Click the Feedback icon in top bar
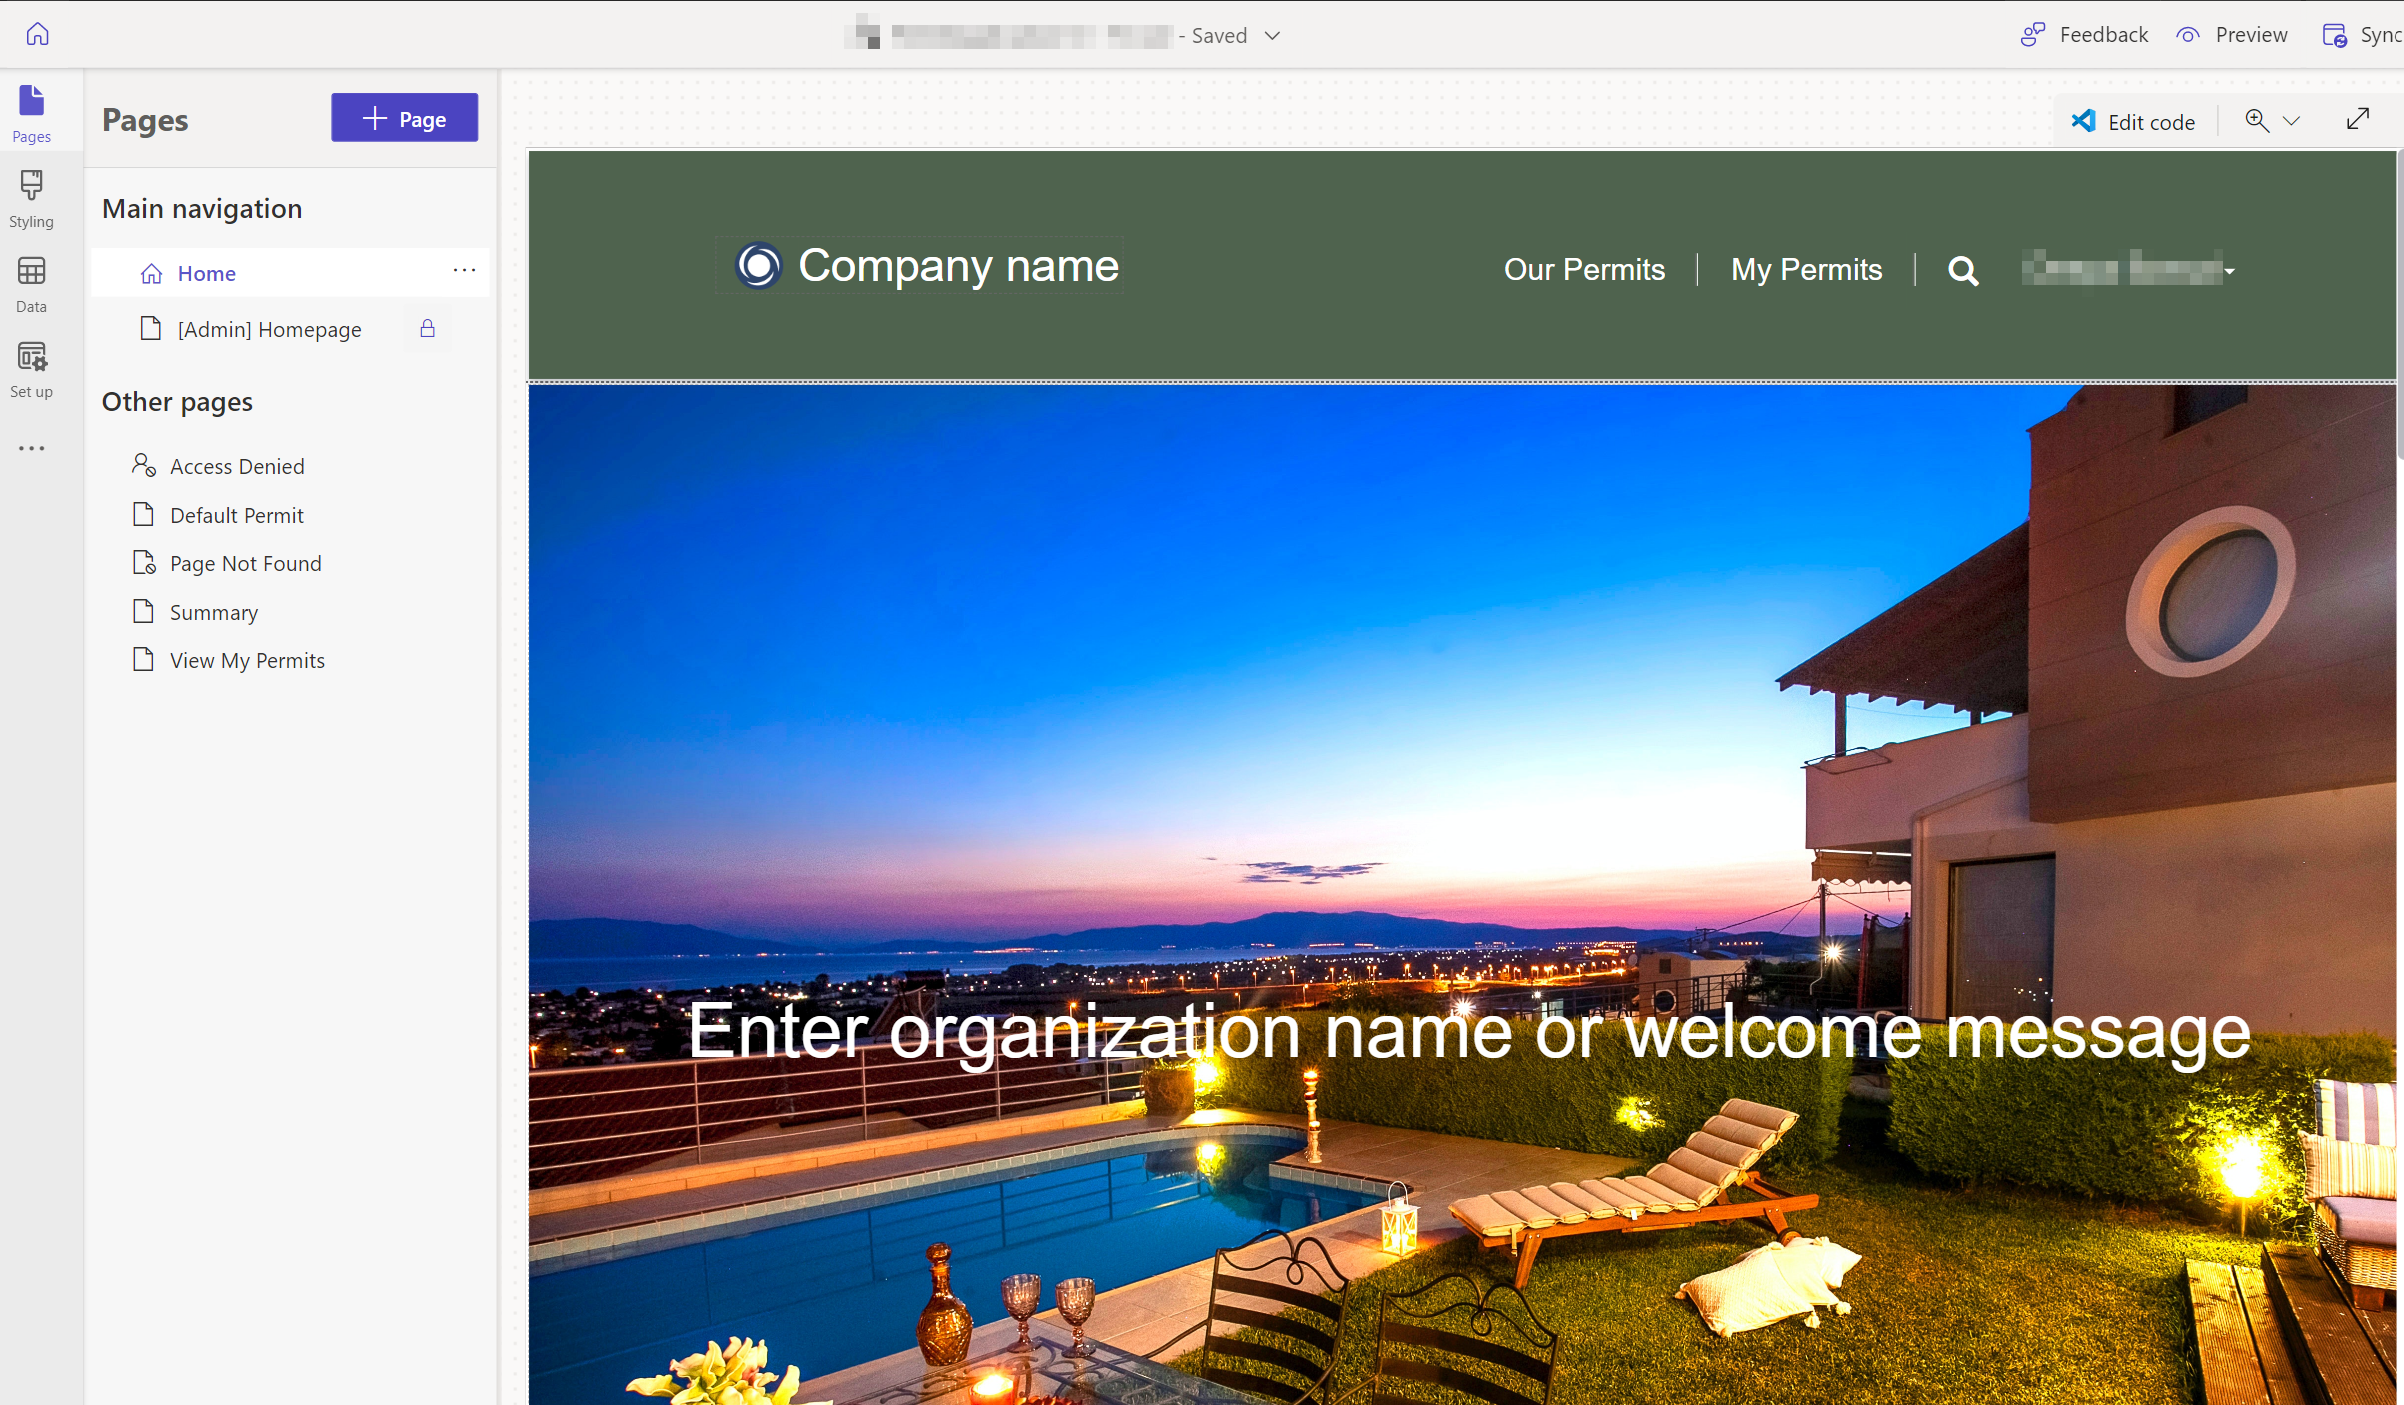The width and height of the screenshot is (2404, 1405). click(x=2031, y=33)
